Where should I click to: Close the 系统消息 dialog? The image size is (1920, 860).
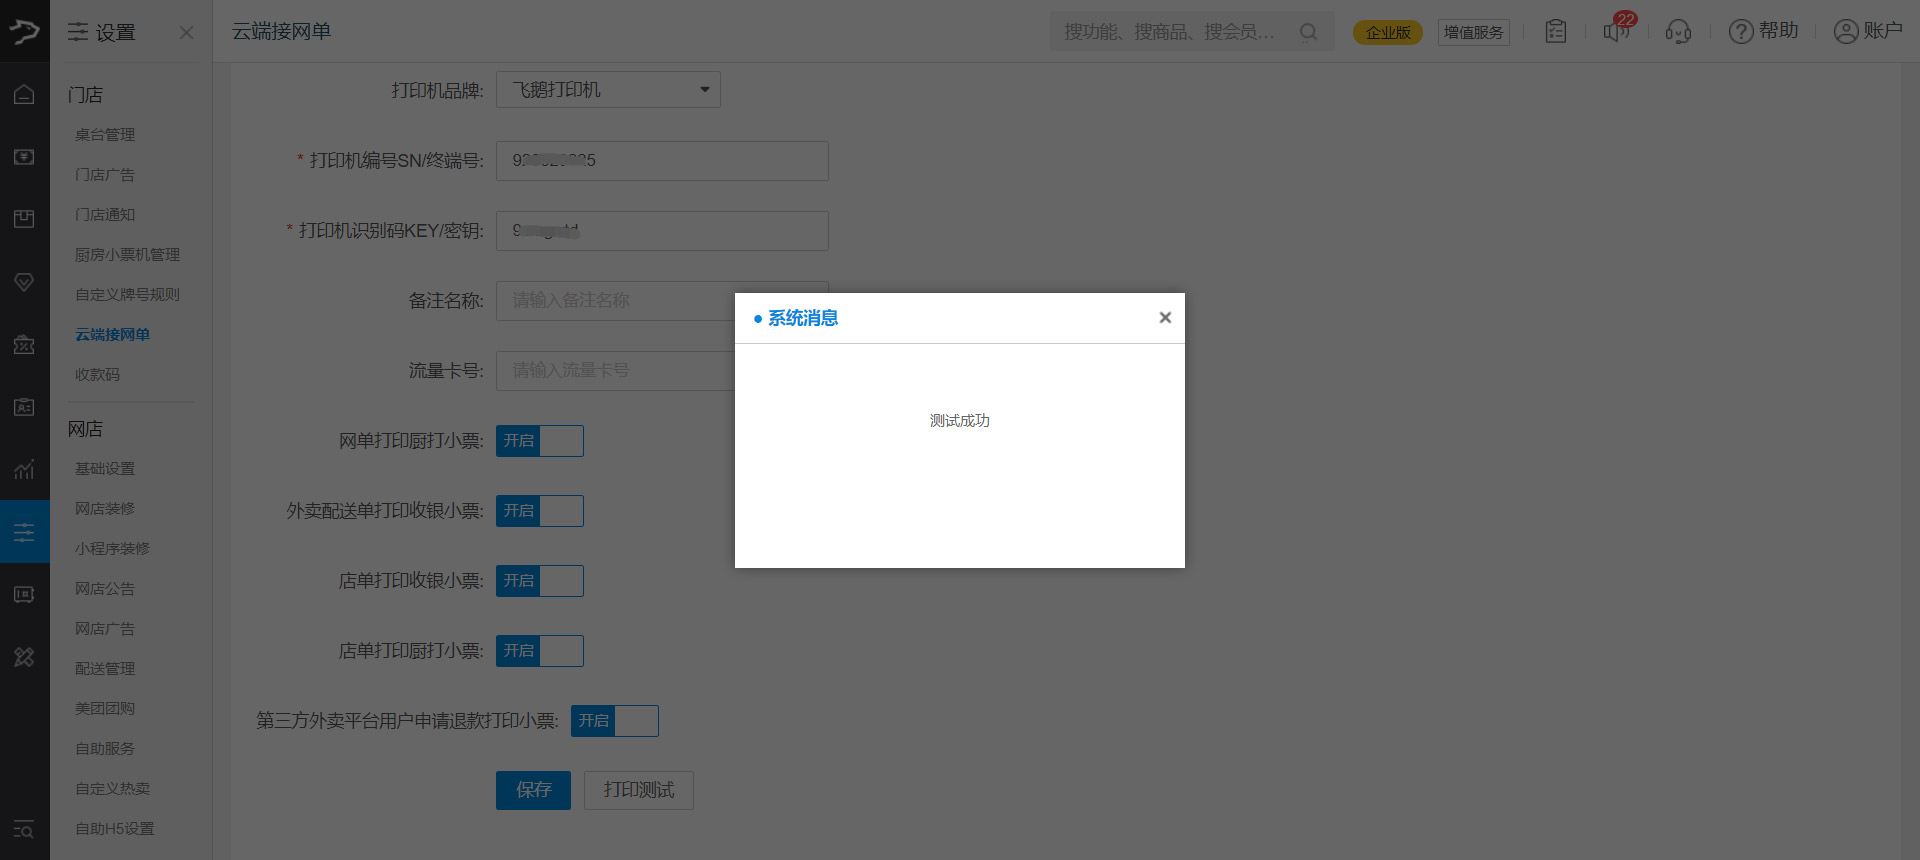click(1164, 318)
